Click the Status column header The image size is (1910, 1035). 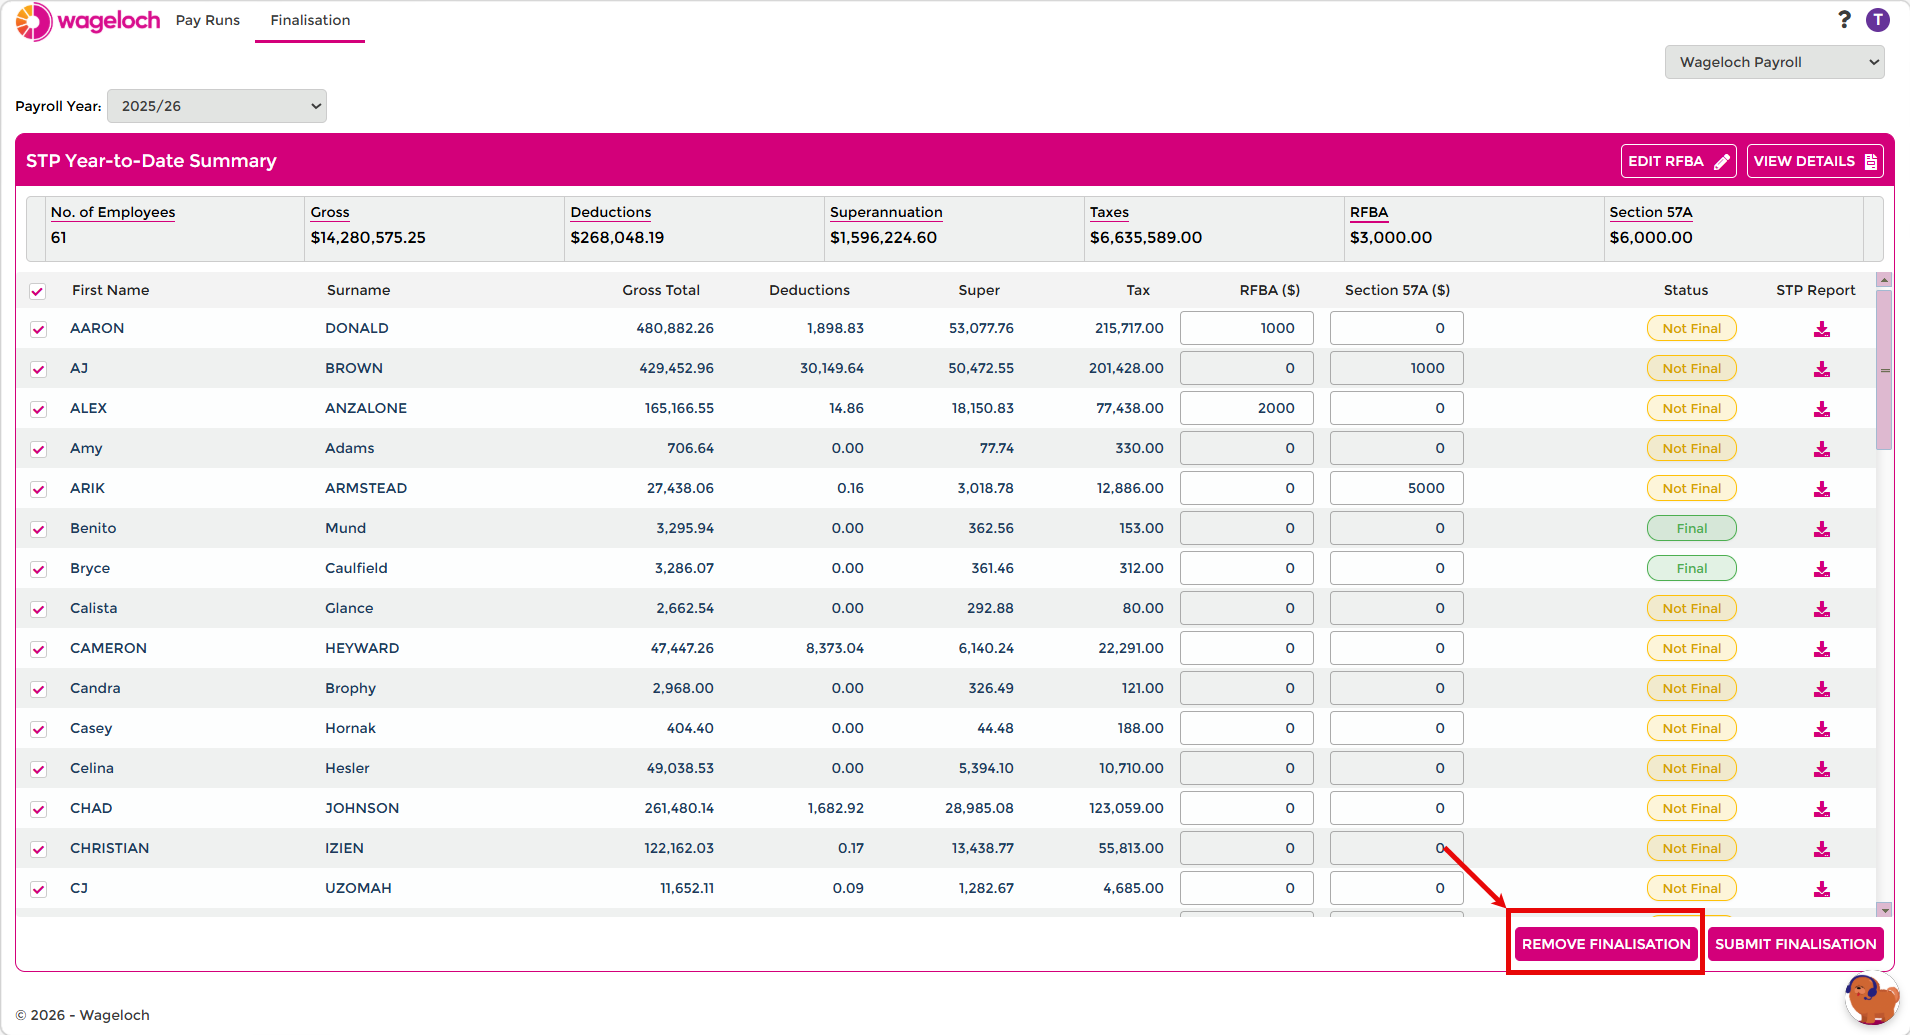(x=1686, y=290)
